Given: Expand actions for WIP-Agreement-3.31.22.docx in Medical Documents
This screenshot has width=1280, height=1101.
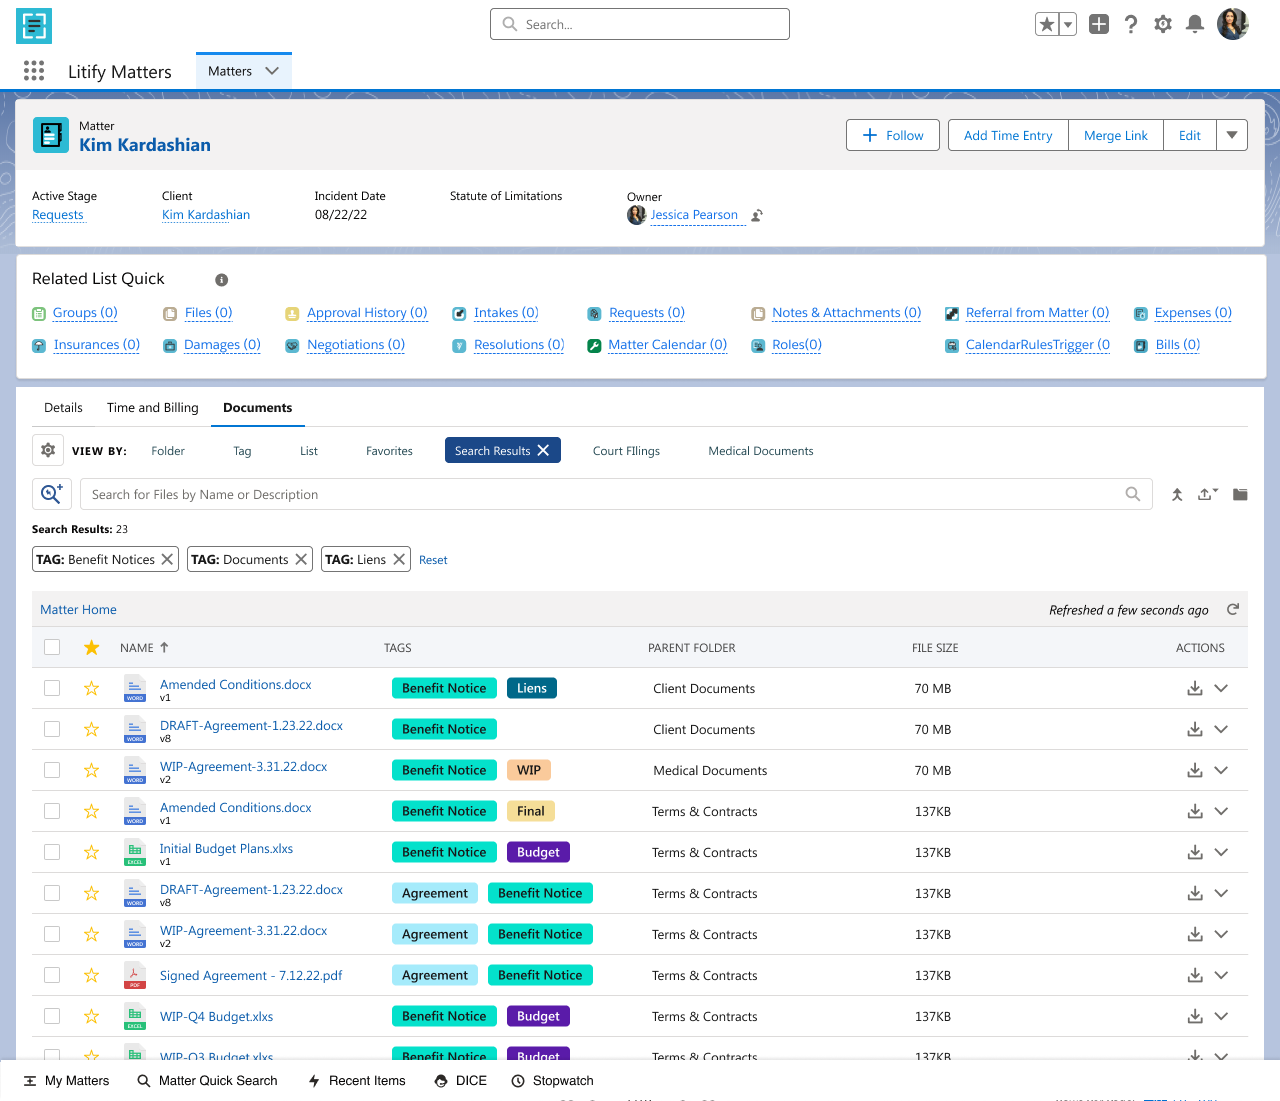Looking at the screenshot, I should [x=1221, y=770].
